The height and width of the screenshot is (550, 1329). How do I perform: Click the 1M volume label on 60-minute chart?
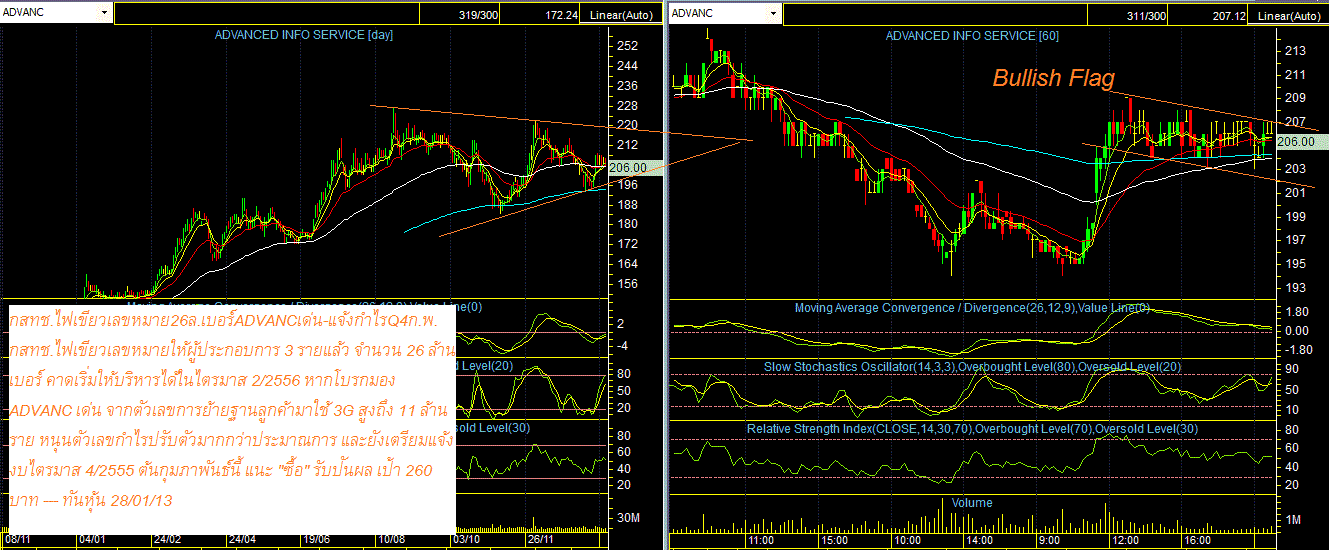[x=1294, y=521]
